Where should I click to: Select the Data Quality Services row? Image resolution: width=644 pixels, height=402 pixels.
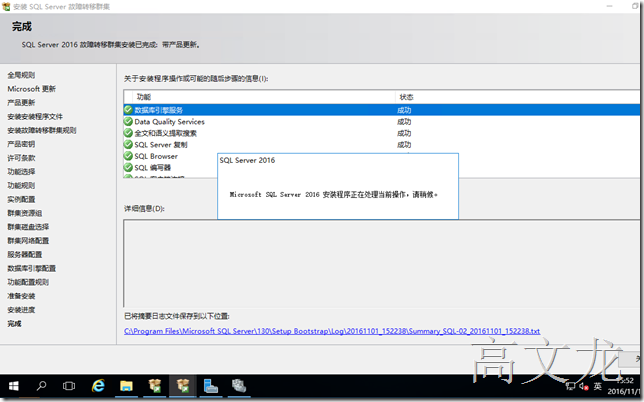(382, 122)
